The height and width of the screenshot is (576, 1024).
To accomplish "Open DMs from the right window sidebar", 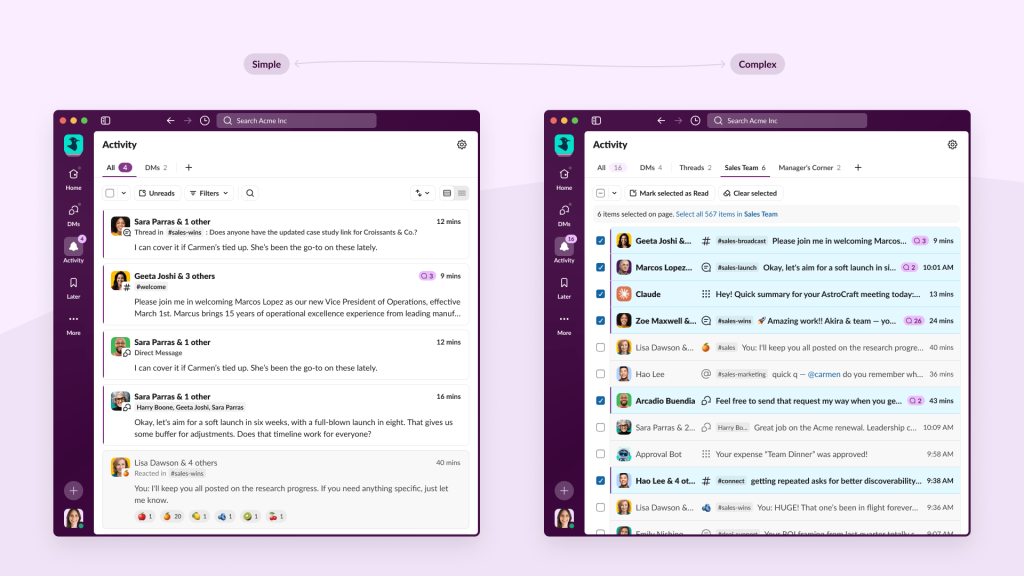I will [x=564, y=211].
